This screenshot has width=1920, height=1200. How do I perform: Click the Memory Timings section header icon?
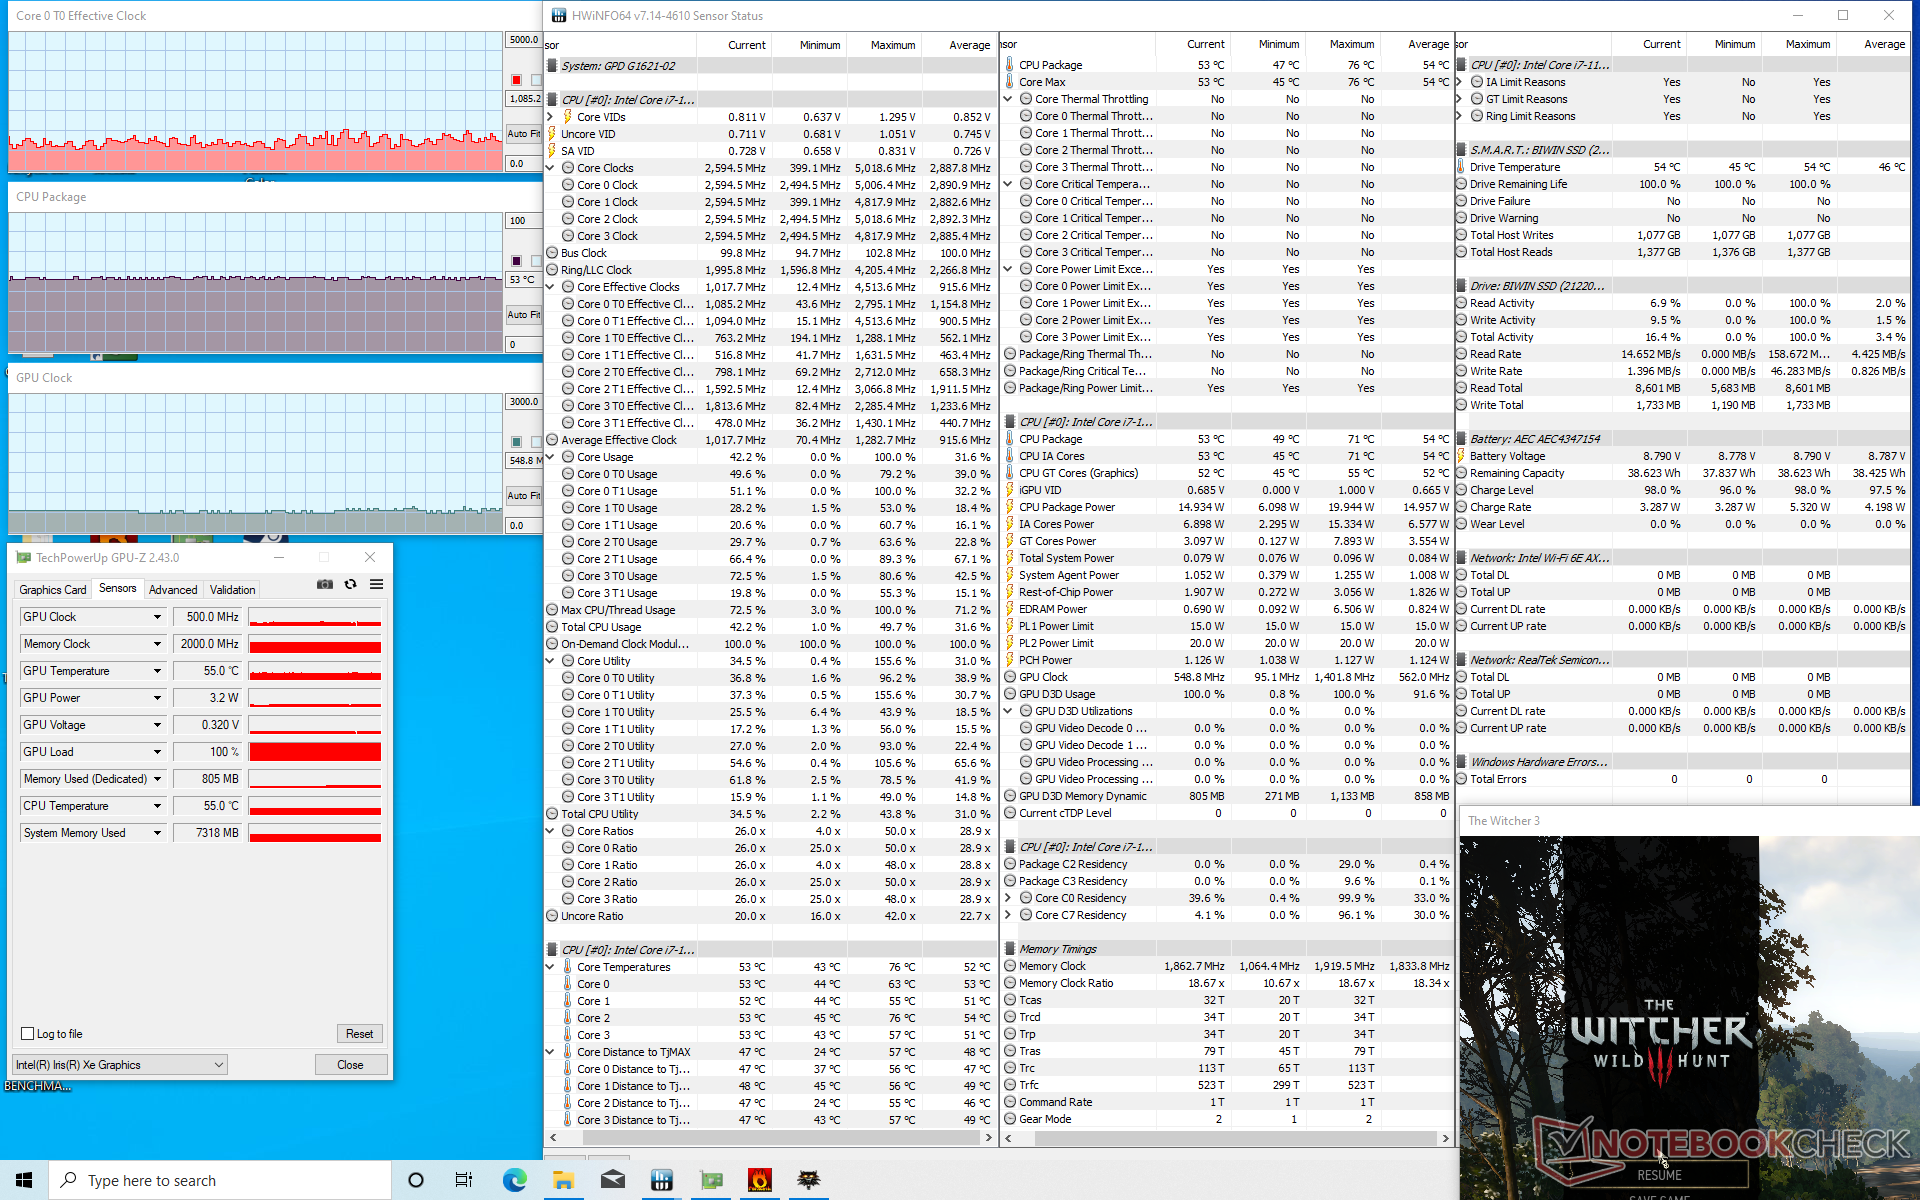click(x=1009, y=949)
